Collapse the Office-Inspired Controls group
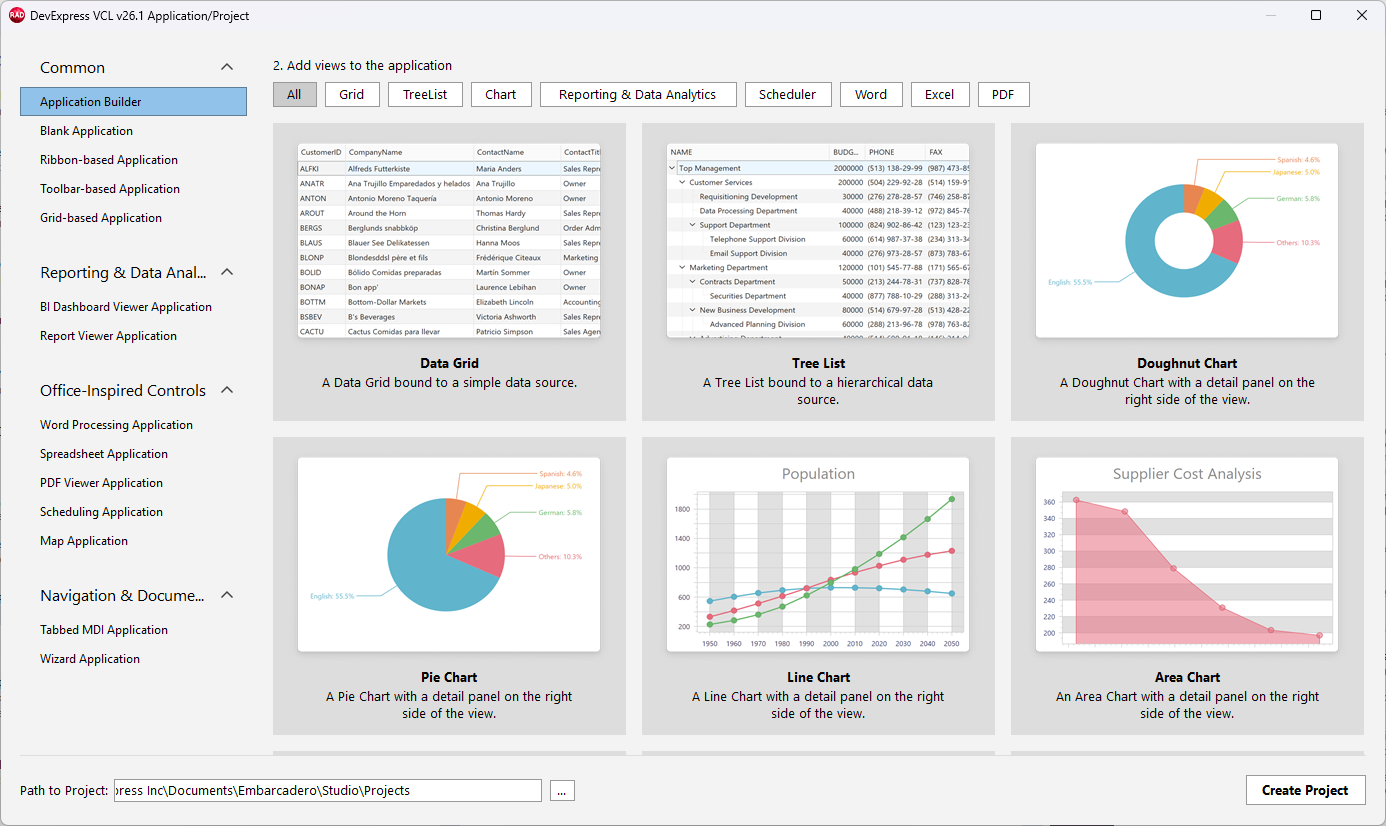Image resolution: width=1386 pixels, height=826 pixels. (x=227, y=390)
